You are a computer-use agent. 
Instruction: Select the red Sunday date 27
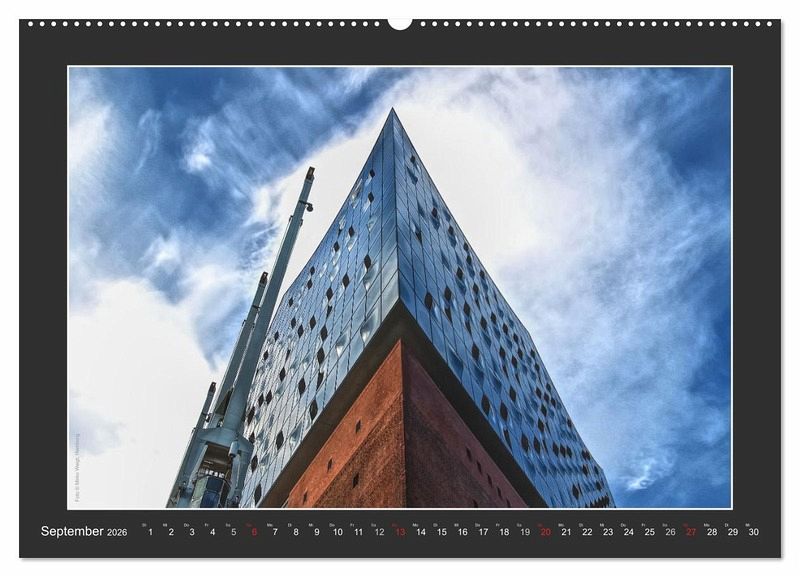pos(691,532)
